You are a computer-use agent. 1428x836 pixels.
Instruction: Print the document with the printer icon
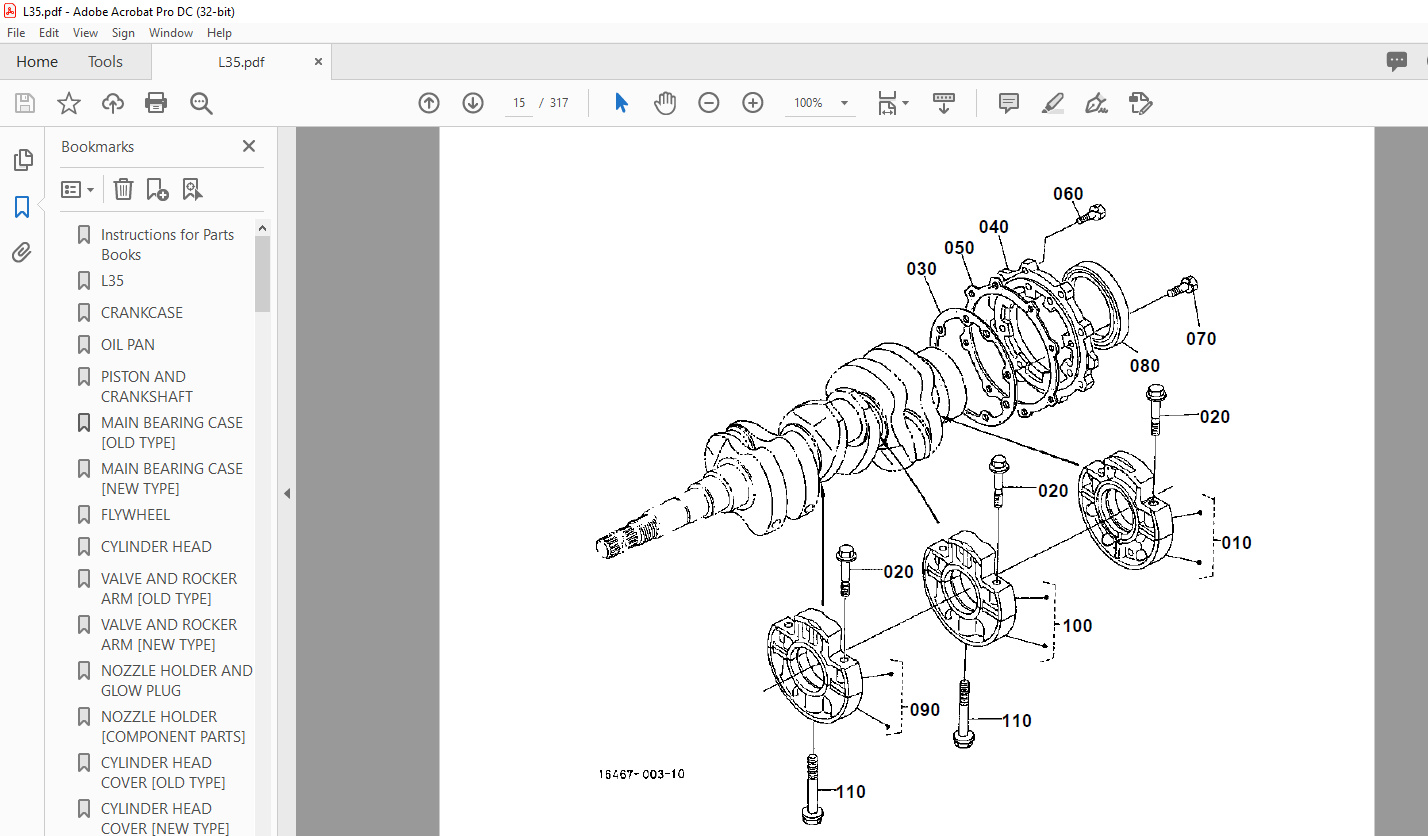[156, 103]
